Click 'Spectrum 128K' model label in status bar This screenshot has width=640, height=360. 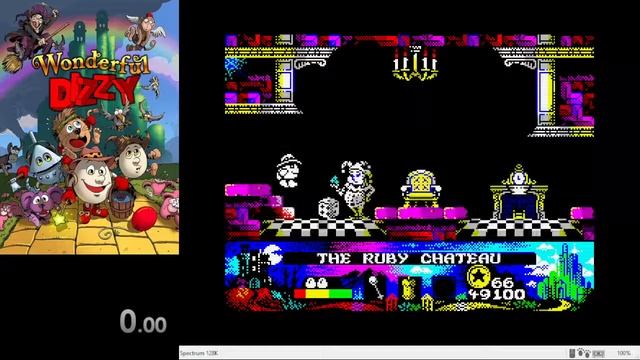coord(199,353)
